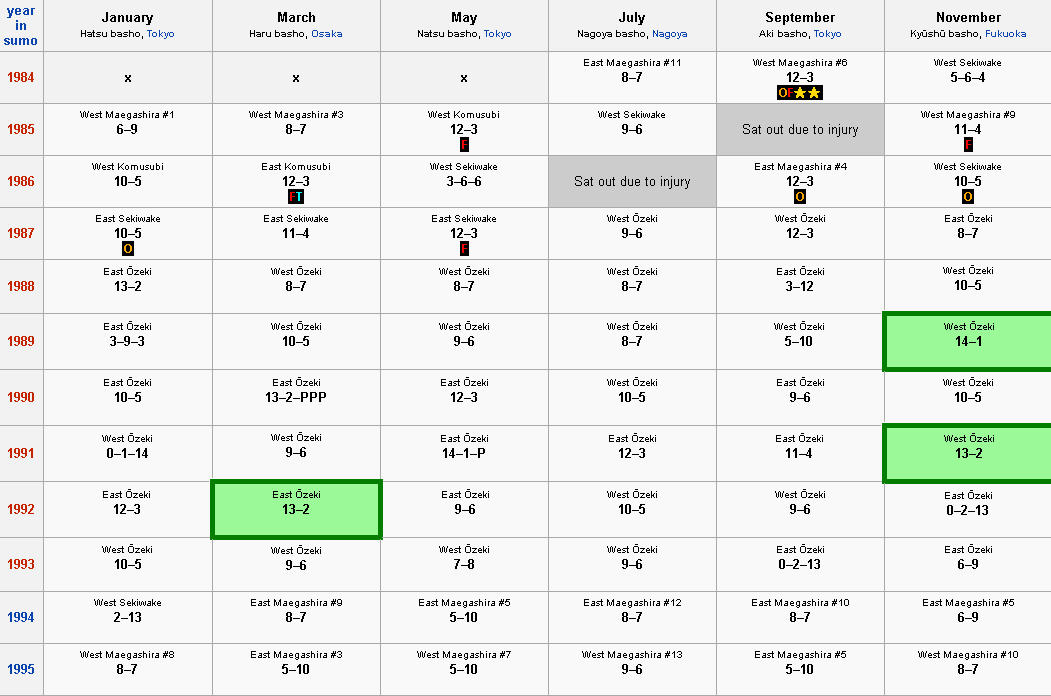Click the Osaka link under March

[x=326, y=34]
